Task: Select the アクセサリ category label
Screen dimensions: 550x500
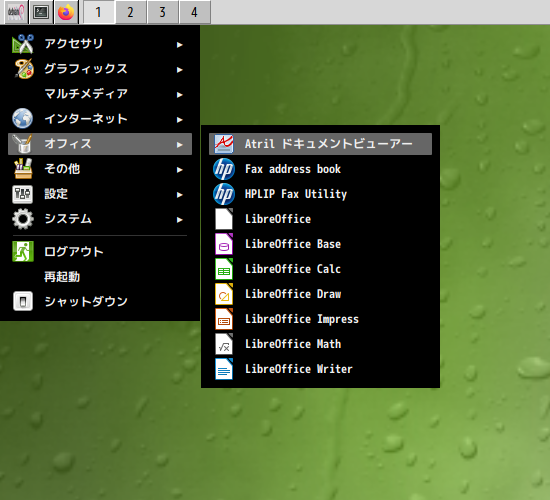Action: click(x=74, y=44)
